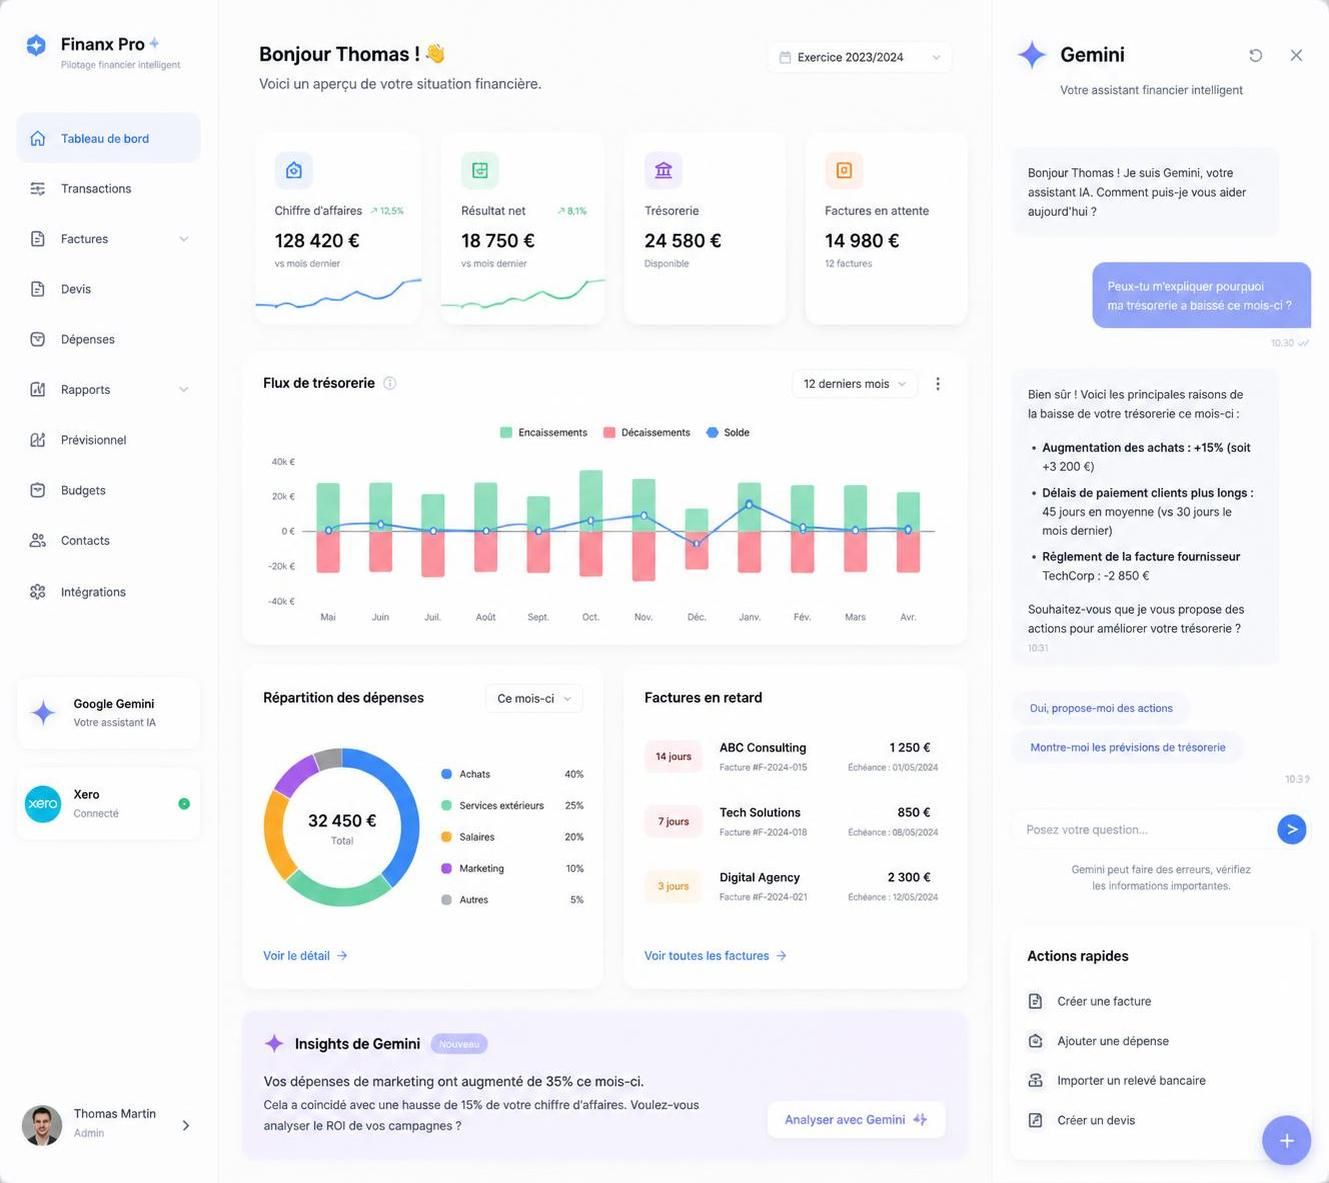Click the blue Achats legend swatch

(x=446, y=774)
